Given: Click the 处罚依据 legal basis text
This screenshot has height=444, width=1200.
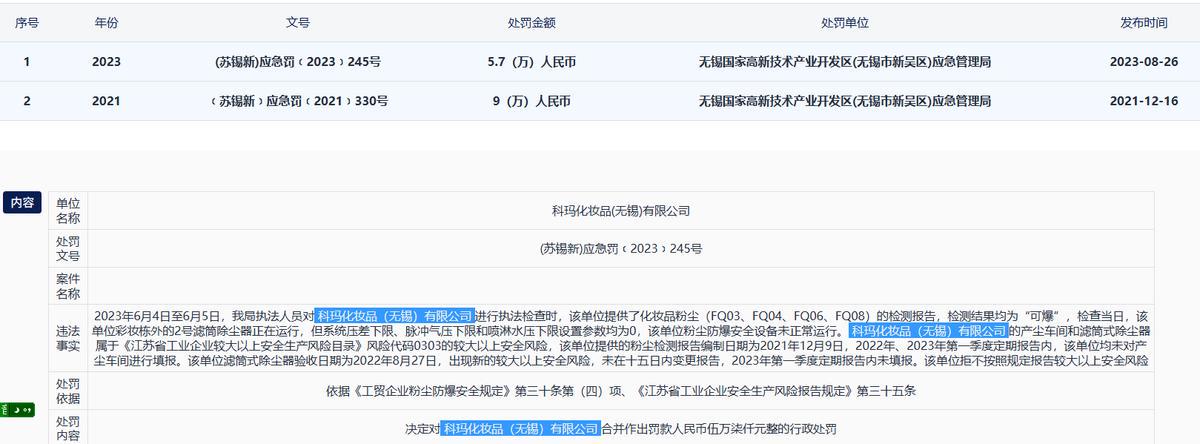Looking at the screenshot, I should coord(621,391).
